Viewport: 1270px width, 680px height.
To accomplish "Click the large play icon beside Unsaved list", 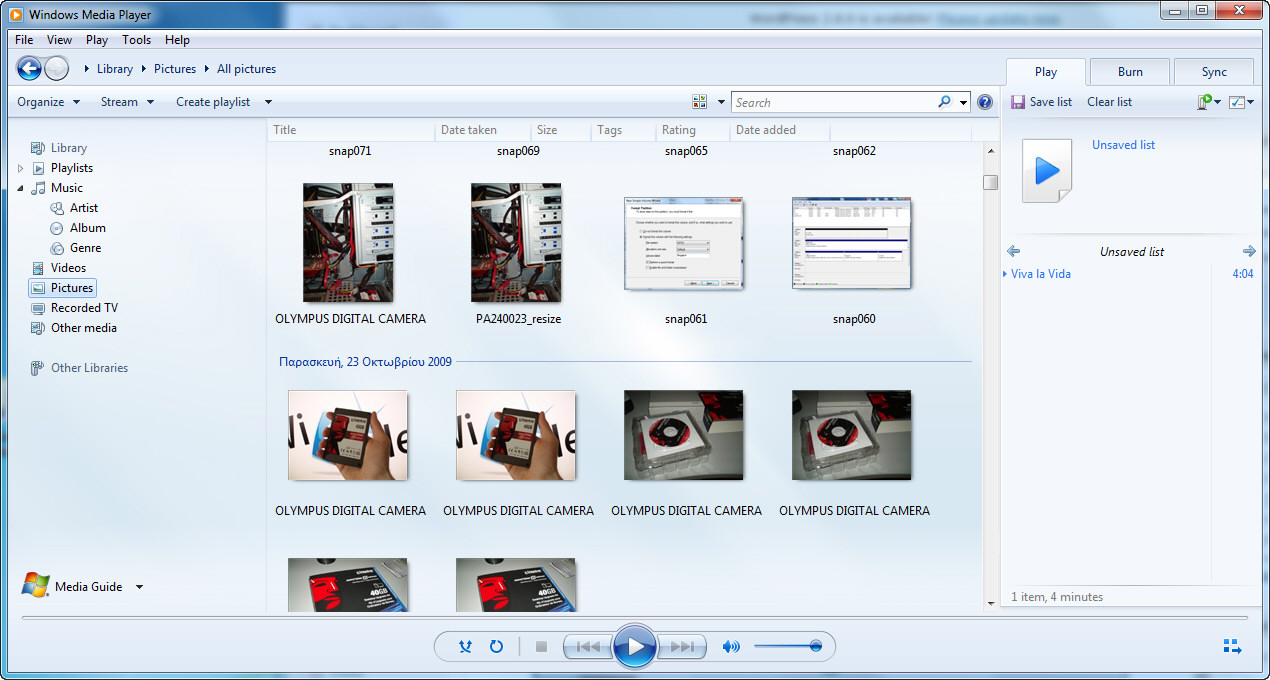I will pos(1047,171).
